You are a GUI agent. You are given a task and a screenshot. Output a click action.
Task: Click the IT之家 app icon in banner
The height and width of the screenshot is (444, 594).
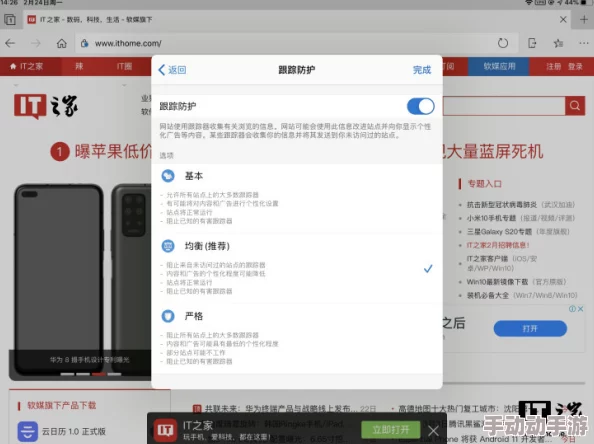165,430
